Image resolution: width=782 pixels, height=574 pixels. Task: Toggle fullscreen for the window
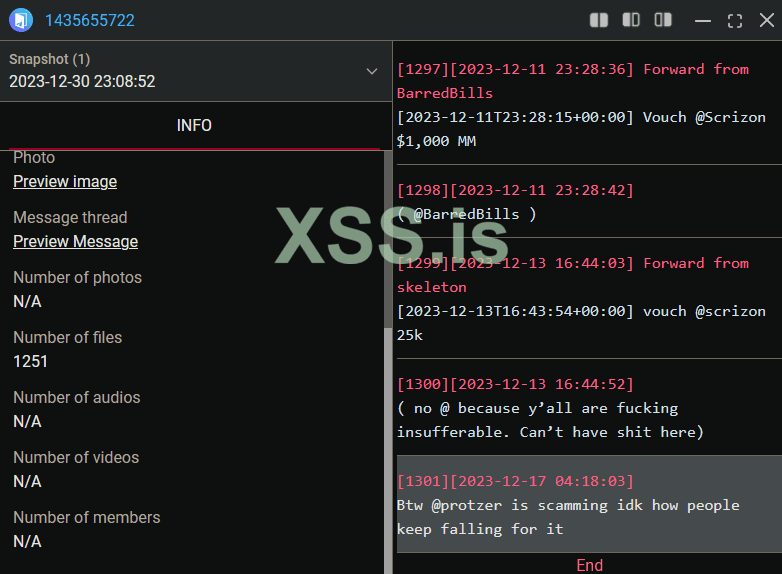tap(735, 20)
